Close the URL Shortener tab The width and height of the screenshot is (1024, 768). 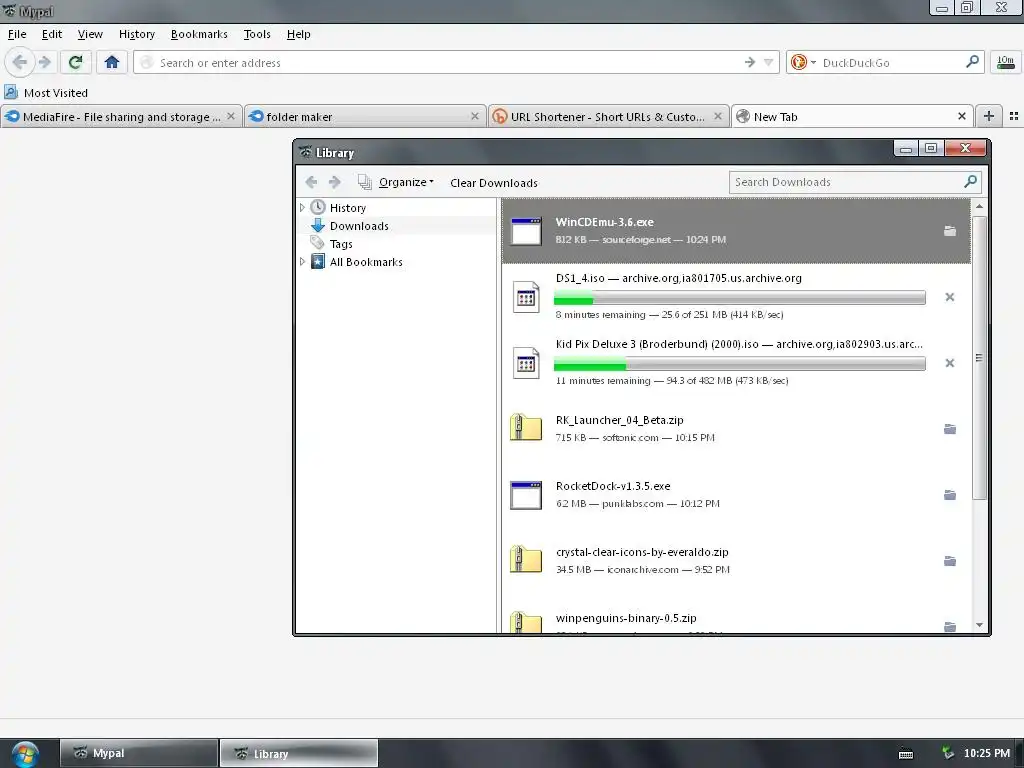point(718,116)
